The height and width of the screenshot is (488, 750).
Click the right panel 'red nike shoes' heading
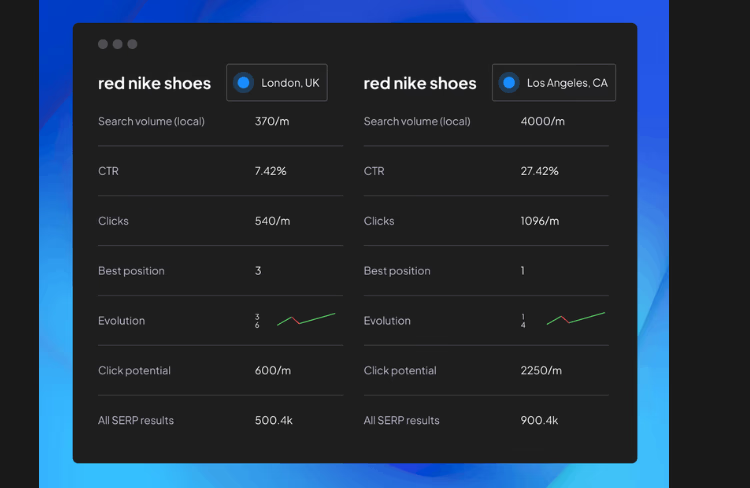pyautogui.click(x=420, y=84)
